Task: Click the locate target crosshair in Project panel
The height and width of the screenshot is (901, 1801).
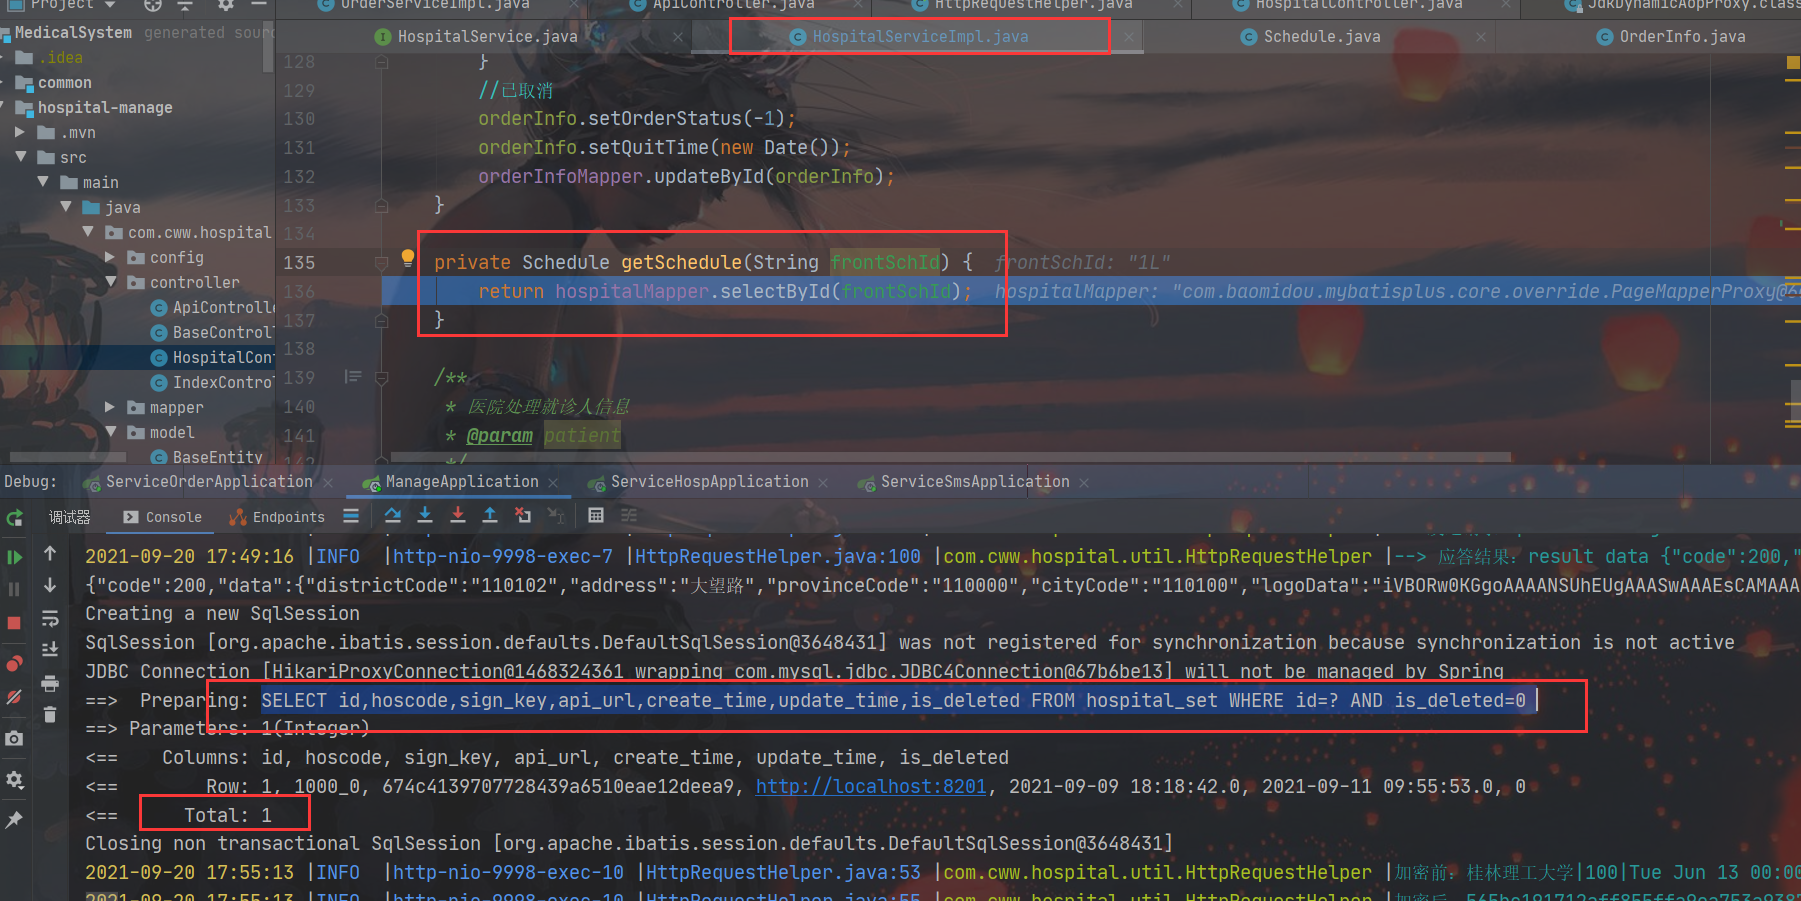Action: [x=152, y=5]
